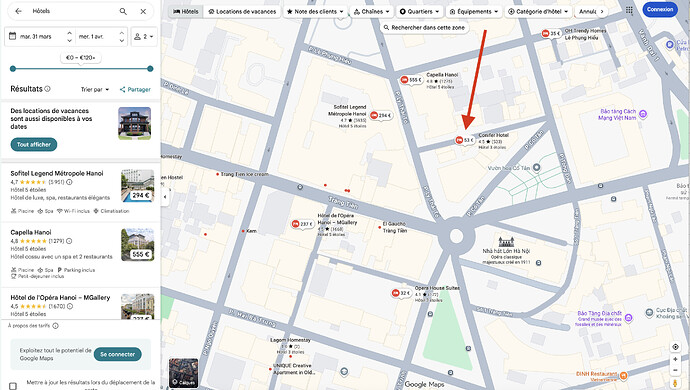
Task: Open the vacation rental house thumbnail
Action: (x=135, y=123)
